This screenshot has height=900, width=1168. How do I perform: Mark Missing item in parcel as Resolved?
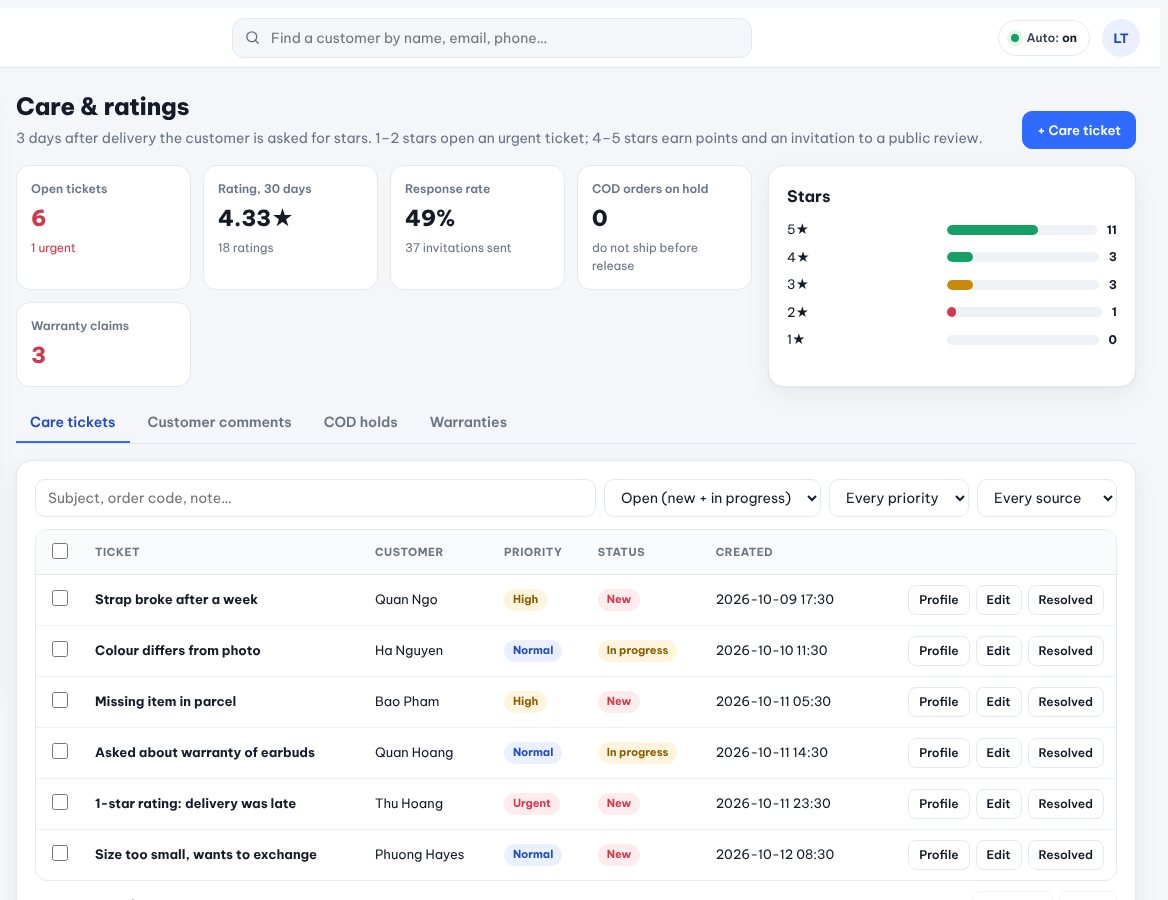1065,702
